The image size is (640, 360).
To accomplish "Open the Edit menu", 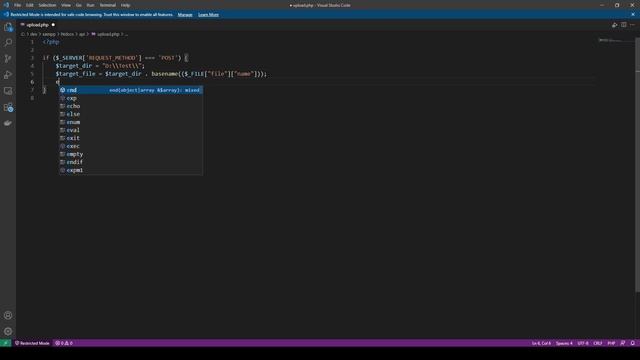I will (x=30, y=5).
